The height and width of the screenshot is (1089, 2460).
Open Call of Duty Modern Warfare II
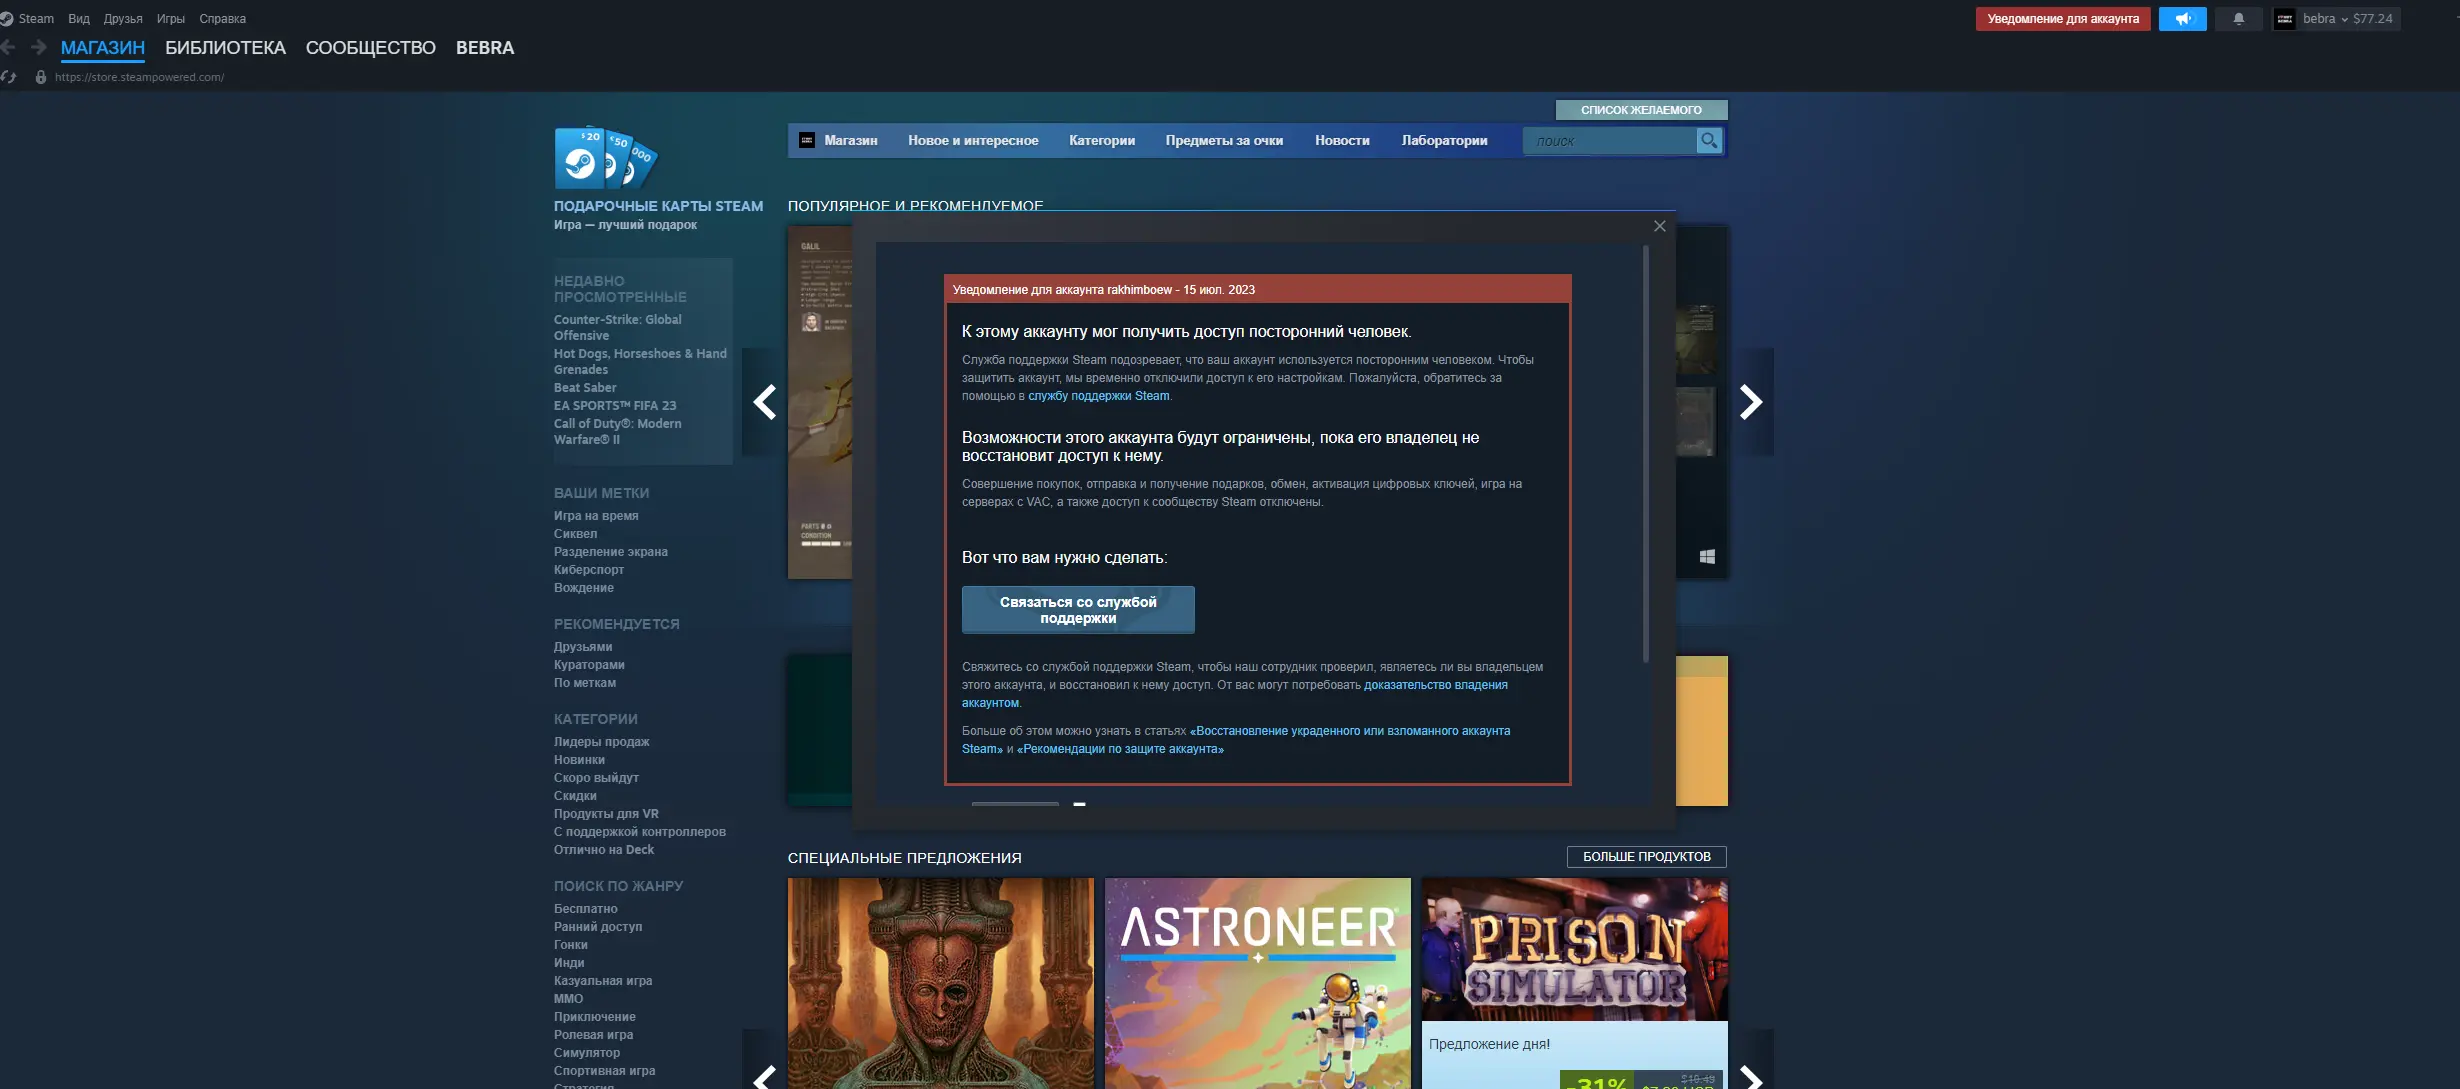(x=618, y=432)
